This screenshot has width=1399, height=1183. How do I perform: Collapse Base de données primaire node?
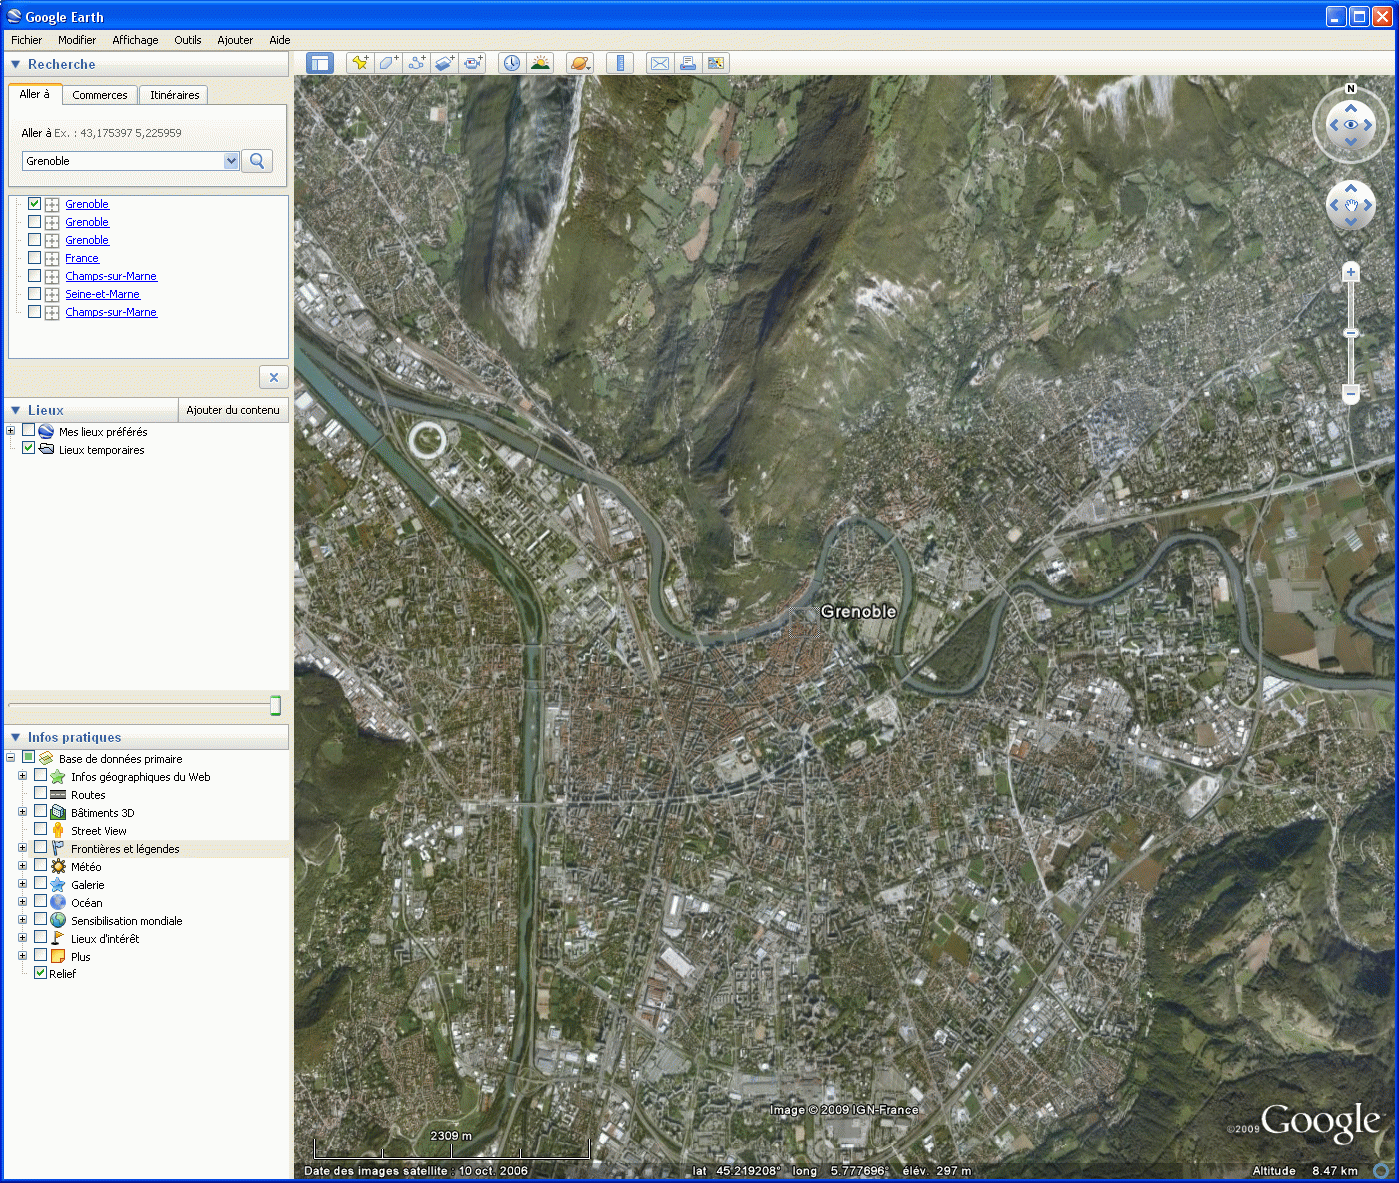coord(10,758)
